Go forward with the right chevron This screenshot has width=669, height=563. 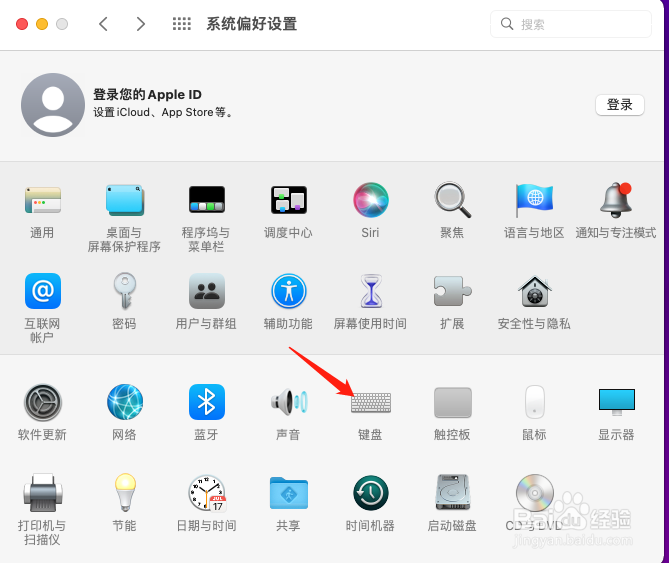pyautogui.click(x=140, y=24)
